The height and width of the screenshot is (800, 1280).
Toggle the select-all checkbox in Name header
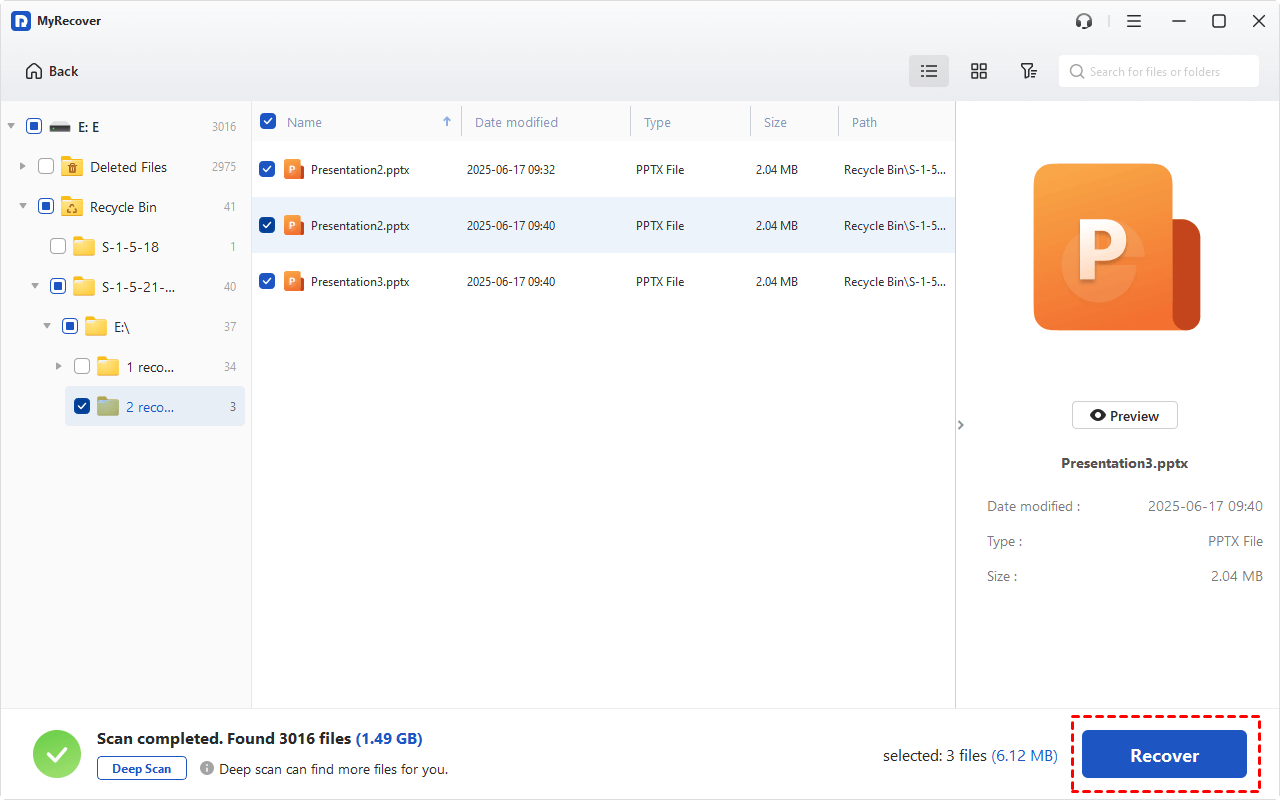[x=268, y=122]
